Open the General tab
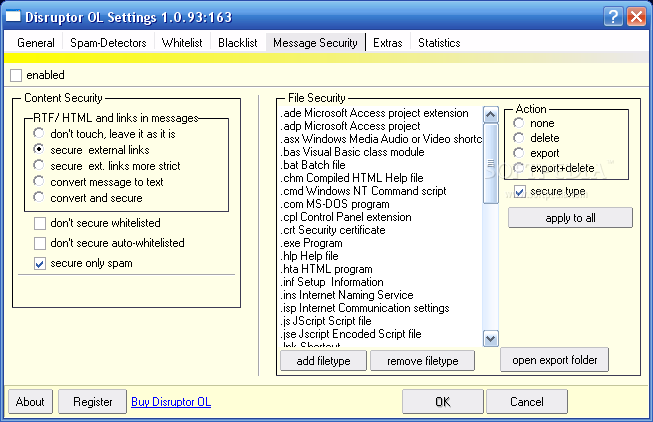653x422 pixels. (x=36, y=43)
